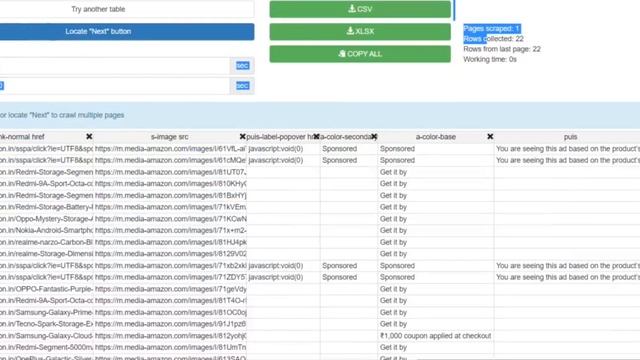Select the Nokia-Android-Smartphone link cell

47,230
